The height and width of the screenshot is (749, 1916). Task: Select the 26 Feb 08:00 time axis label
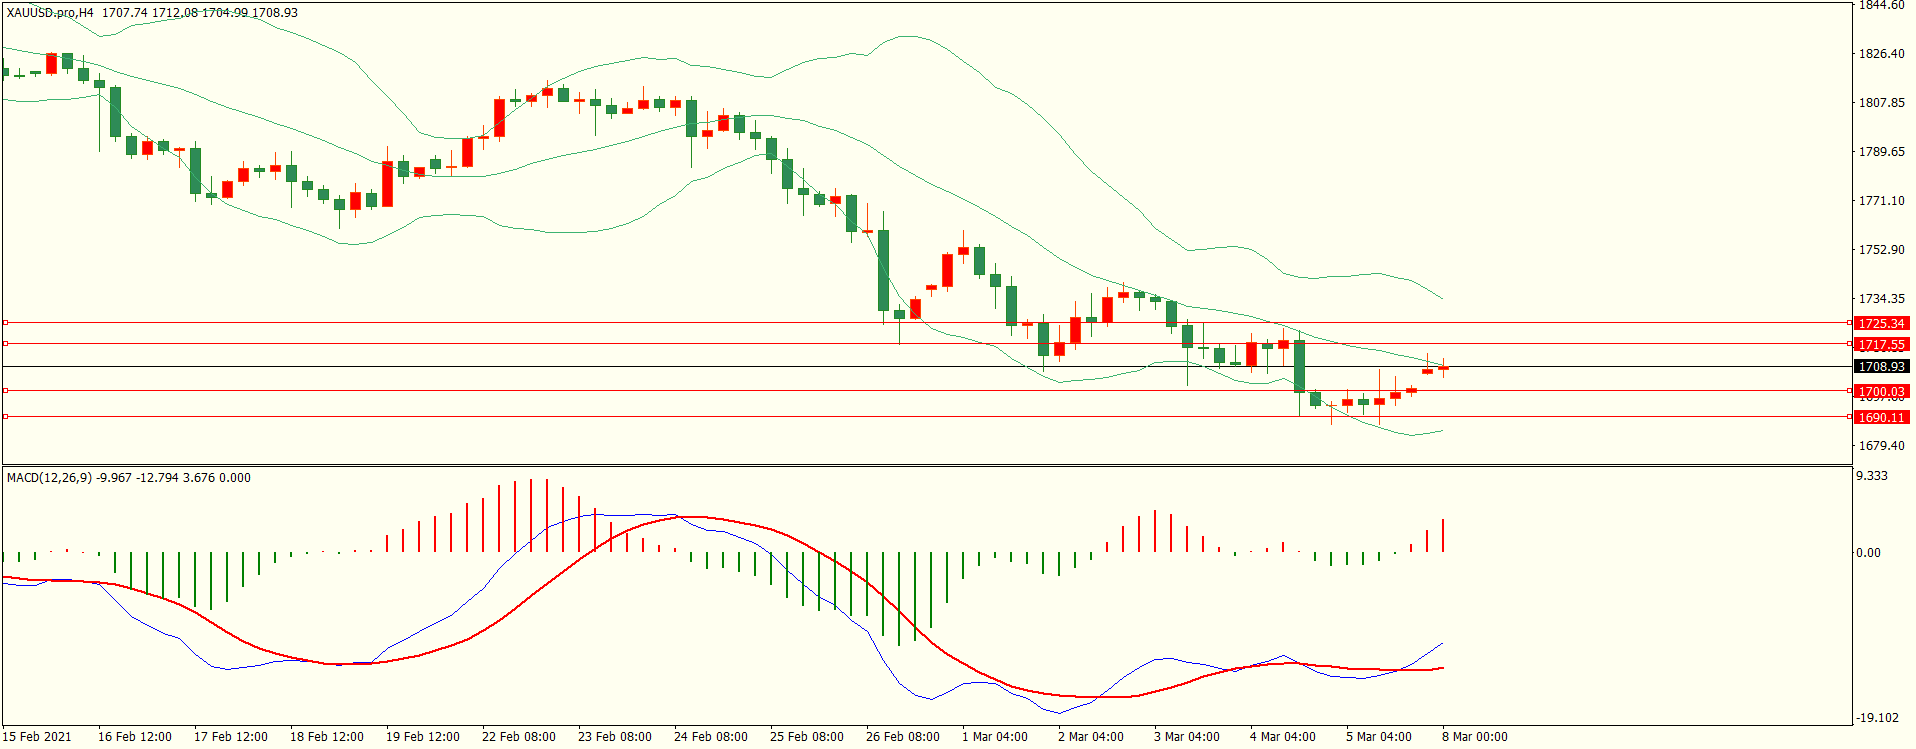coord(902,737)
